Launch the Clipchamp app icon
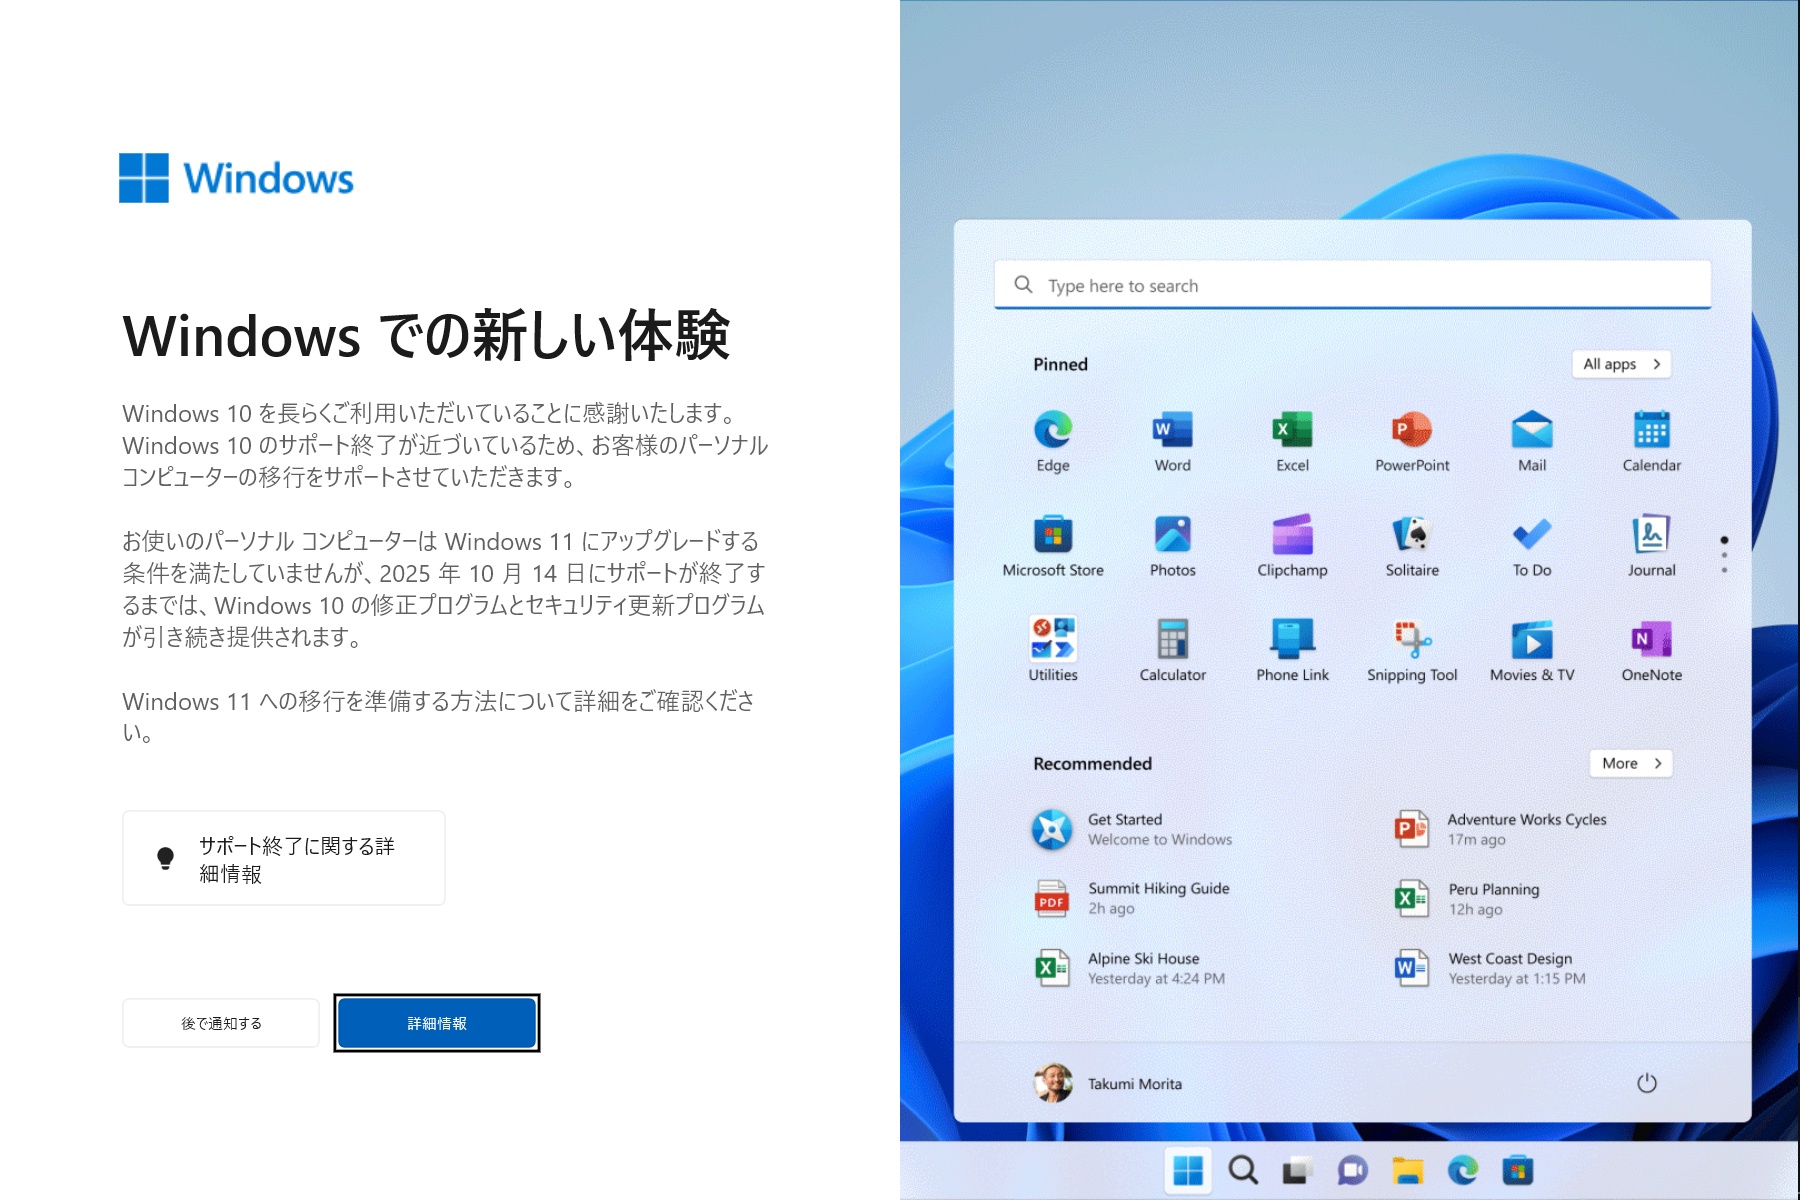1800x1200 pixels. pos(1292,535)
